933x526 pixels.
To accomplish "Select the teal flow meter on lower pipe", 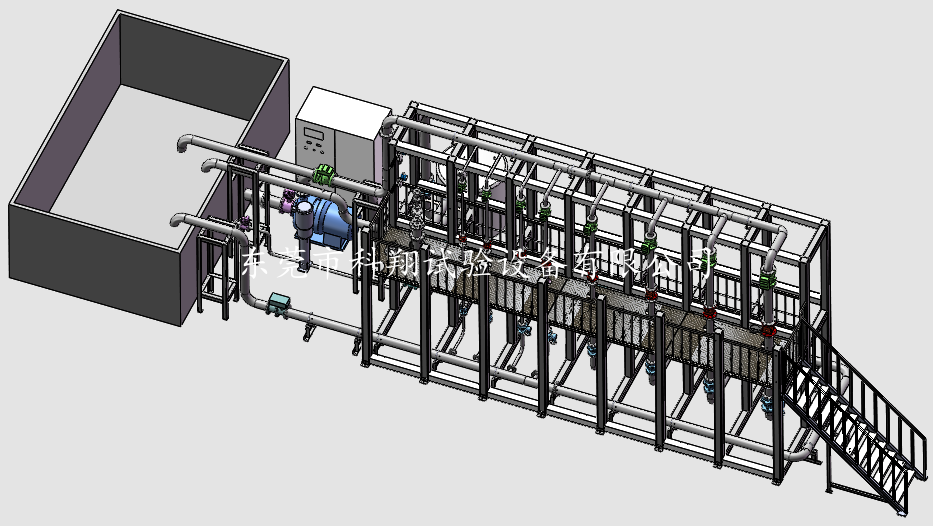I will pos(279,302).
